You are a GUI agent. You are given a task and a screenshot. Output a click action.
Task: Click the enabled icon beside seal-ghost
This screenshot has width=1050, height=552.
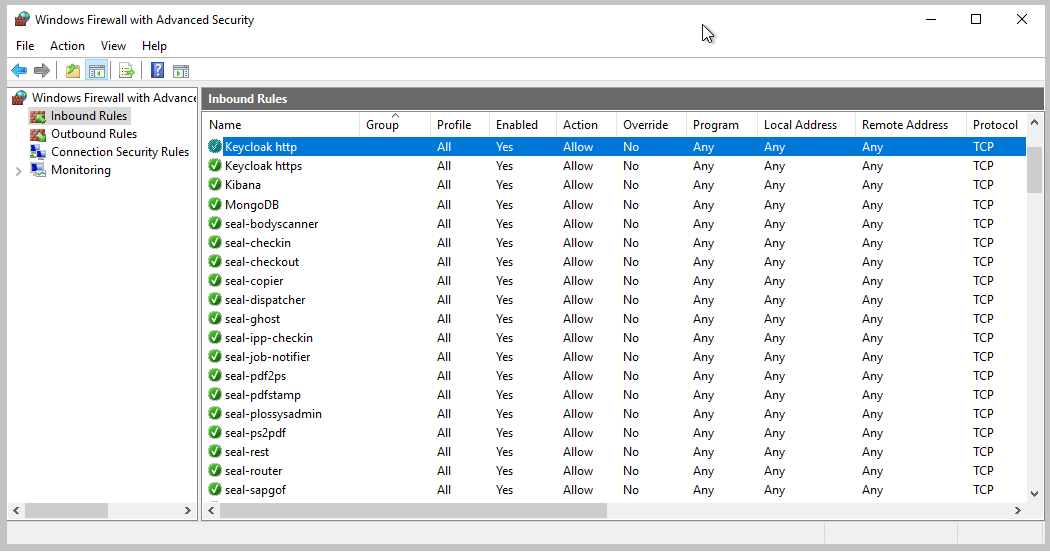tap(215, 318)
